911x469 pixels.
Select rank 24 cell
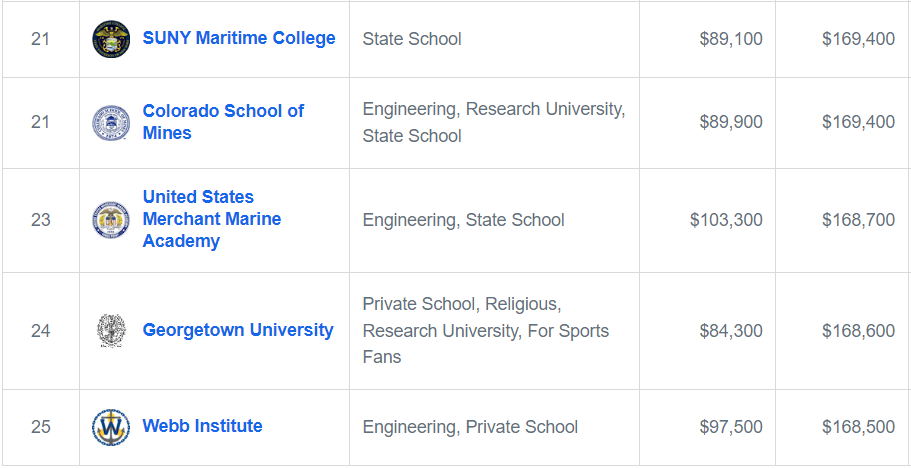41,331
